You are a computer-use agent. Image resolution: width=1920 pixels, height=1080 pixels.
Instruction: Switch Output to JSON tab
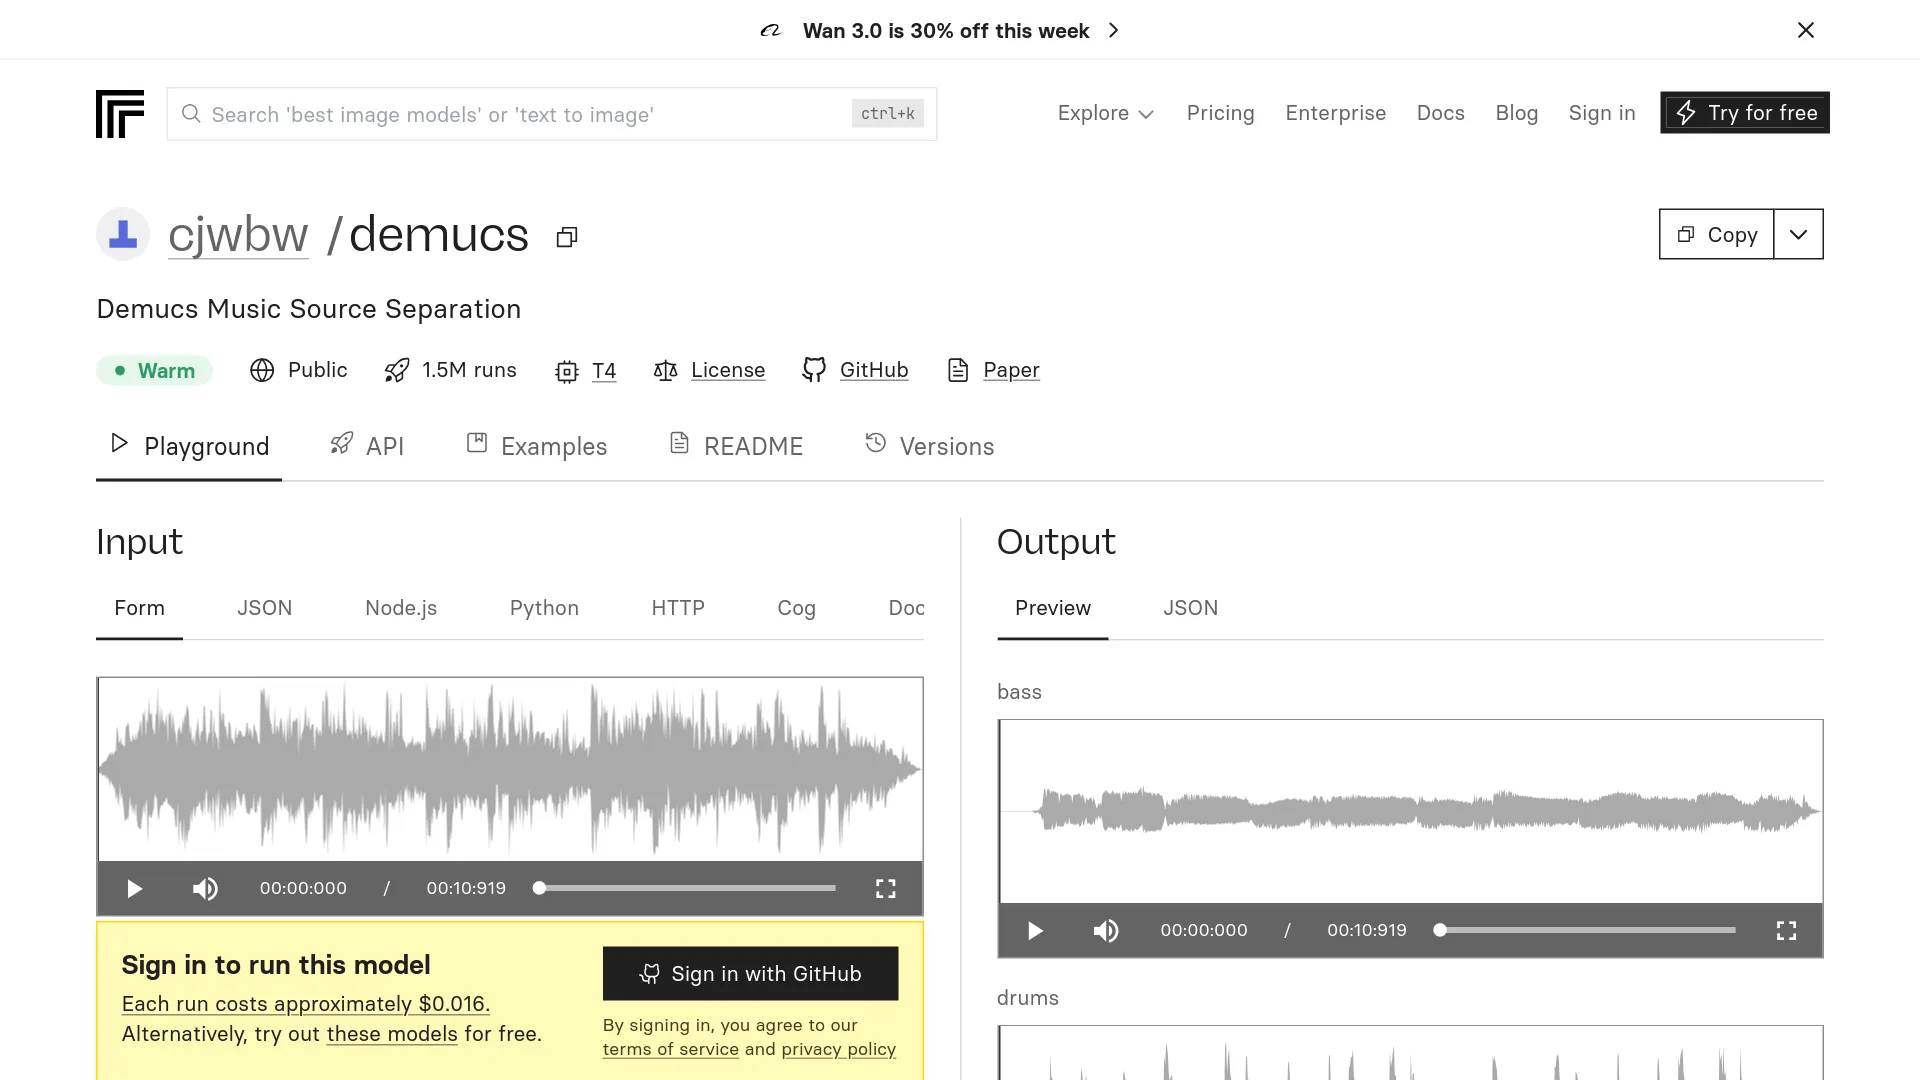click(x=1190, y=608)
